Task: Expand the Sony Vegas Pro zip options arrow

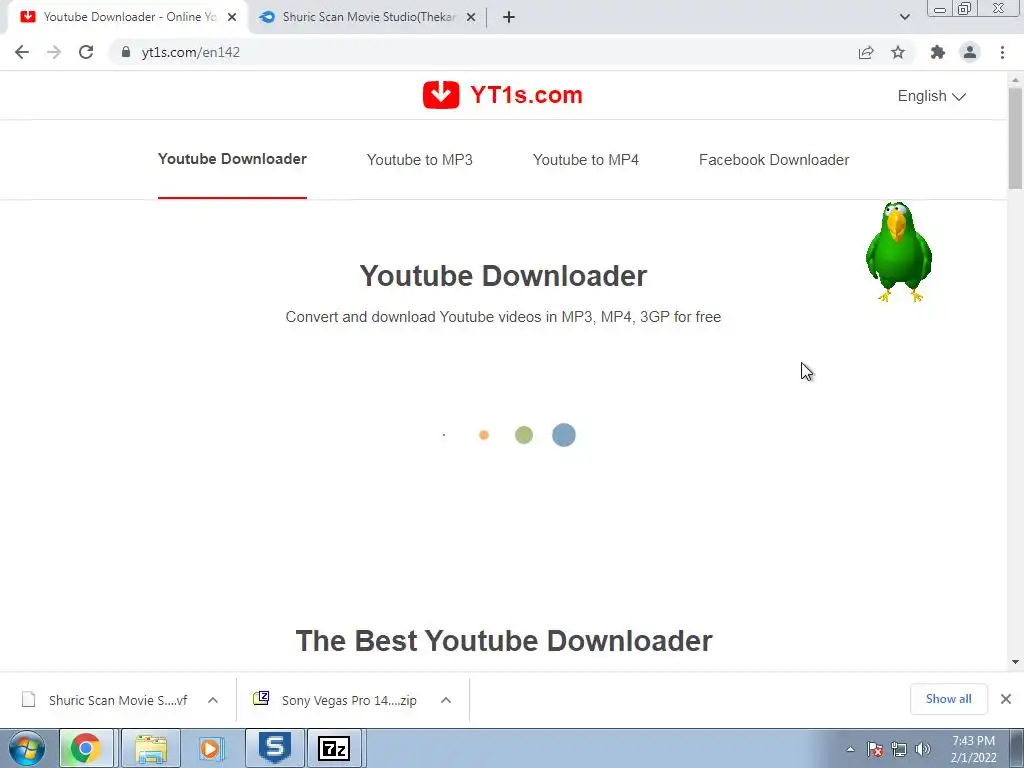Action: pos(446,700)
